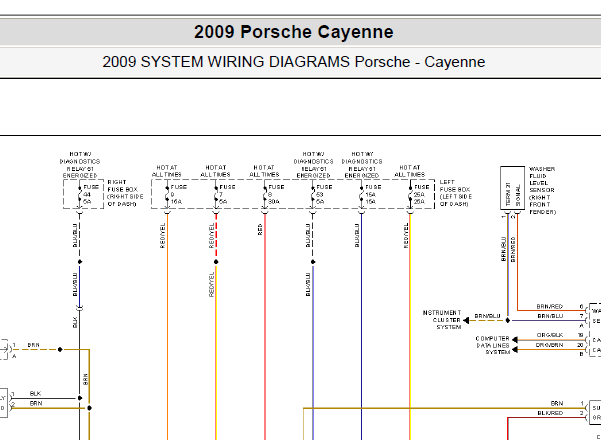Click the BRN label above the BLK/RED label
The height and width of the screenshot is (440, 601).
coord(557,403)
